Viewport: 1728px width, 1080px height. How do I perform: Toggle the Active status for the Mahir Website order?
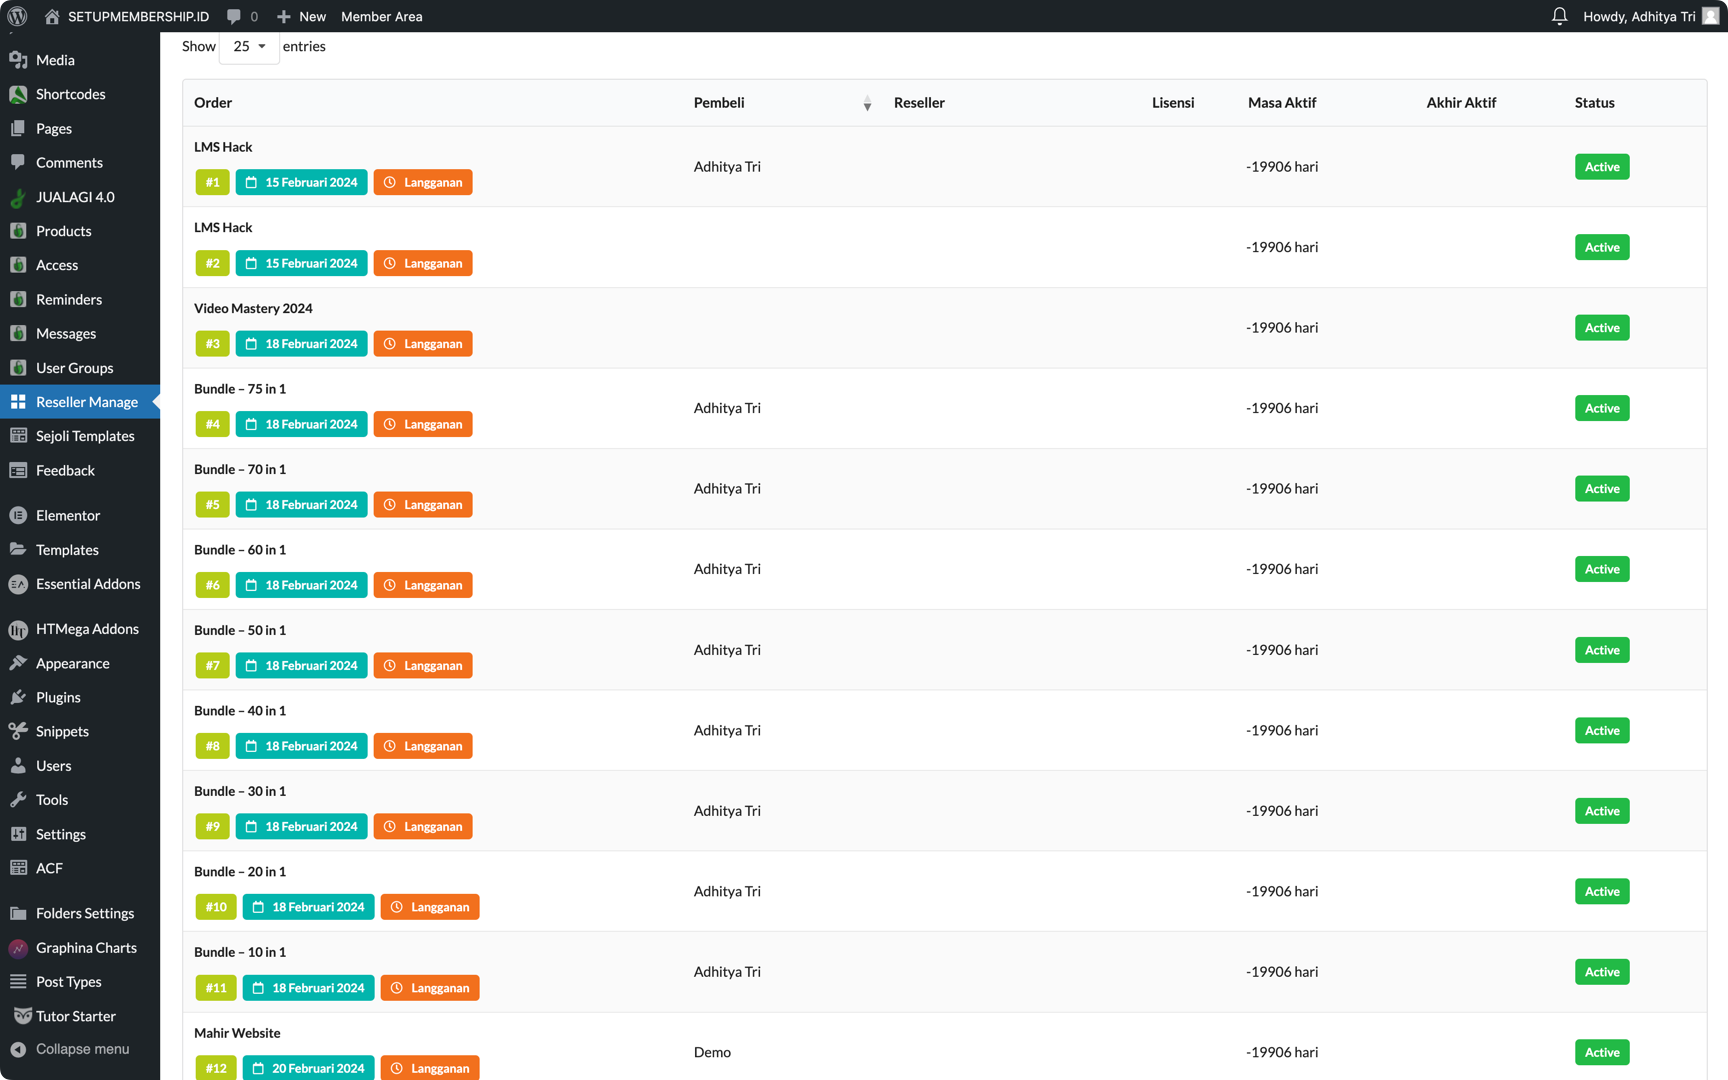(x=1602, y=1052)
